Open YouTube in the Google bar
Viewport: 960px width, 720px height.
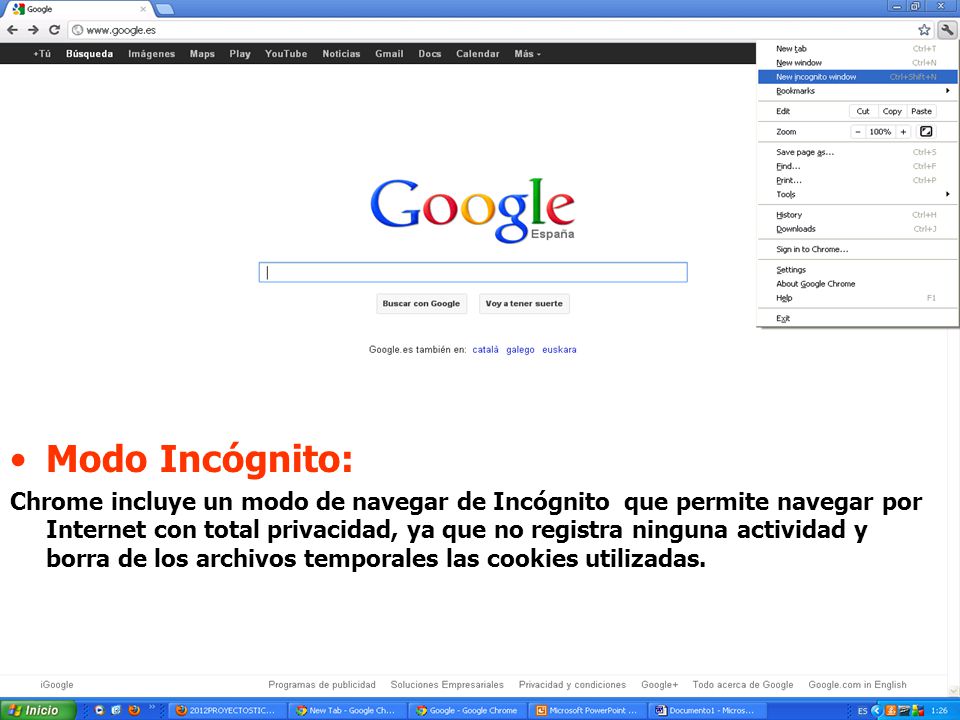[x=286, y=54]
